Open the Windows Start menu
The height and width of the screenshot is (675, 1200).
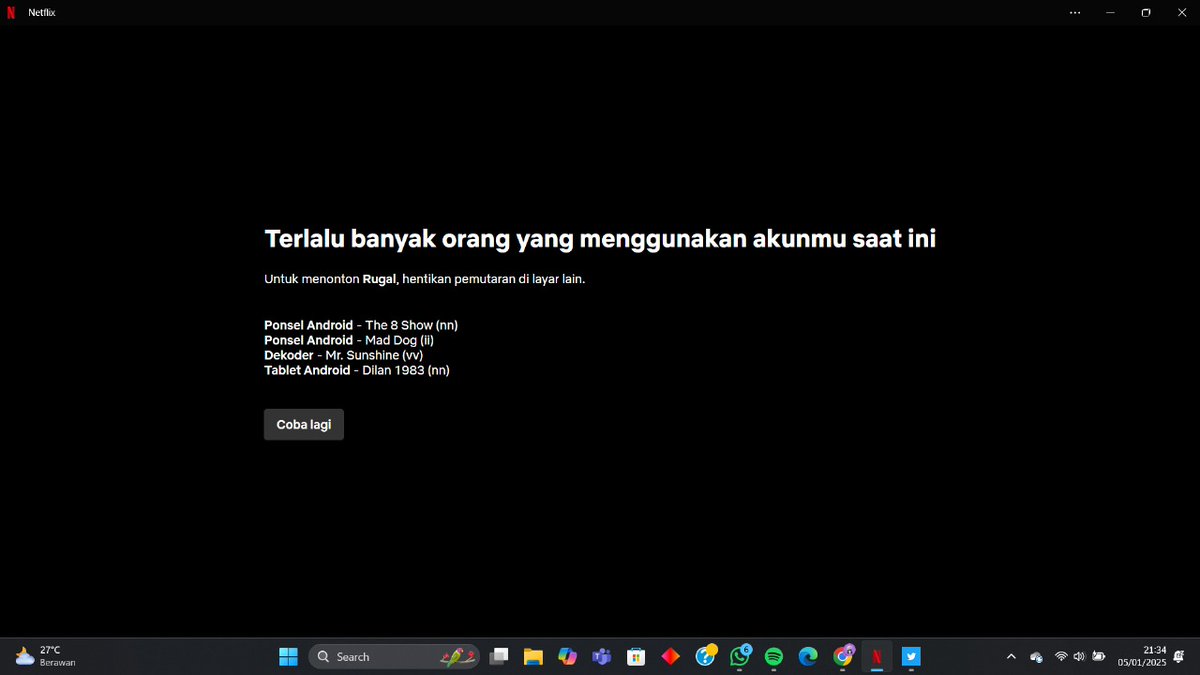[x=288, y=657]
